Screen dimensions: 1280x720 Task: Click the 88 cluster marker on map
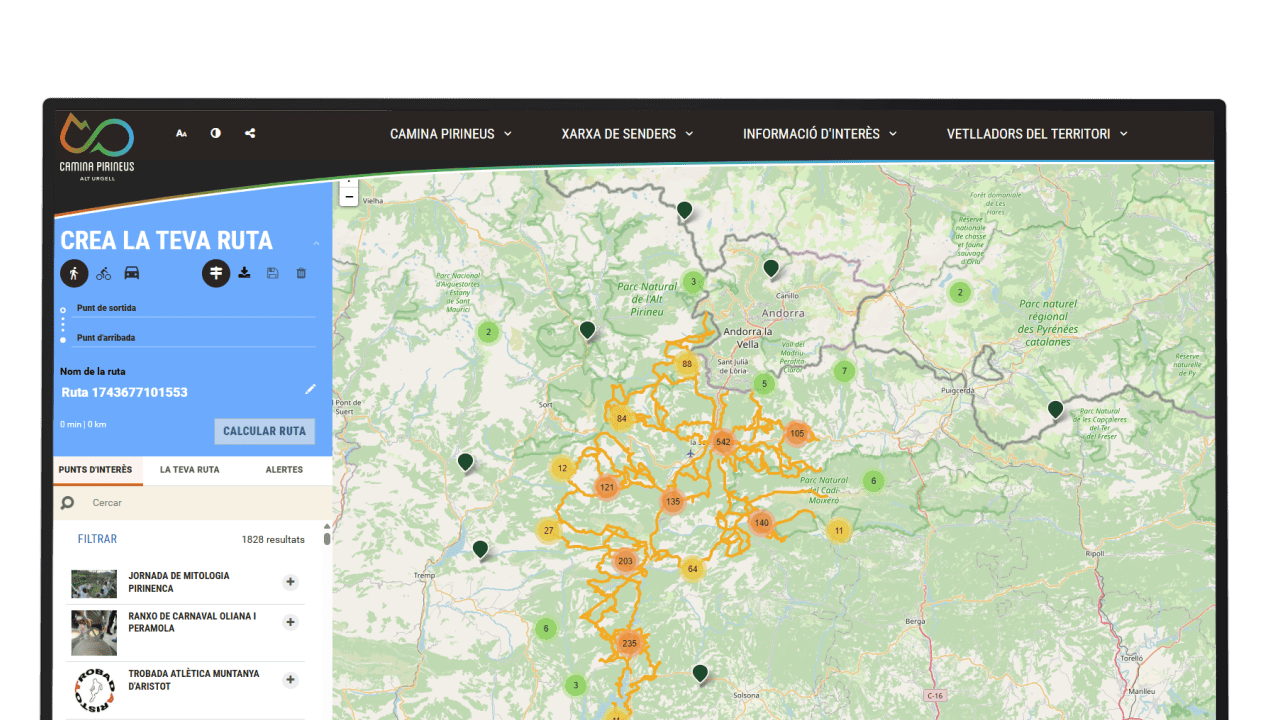pos(686,364)
